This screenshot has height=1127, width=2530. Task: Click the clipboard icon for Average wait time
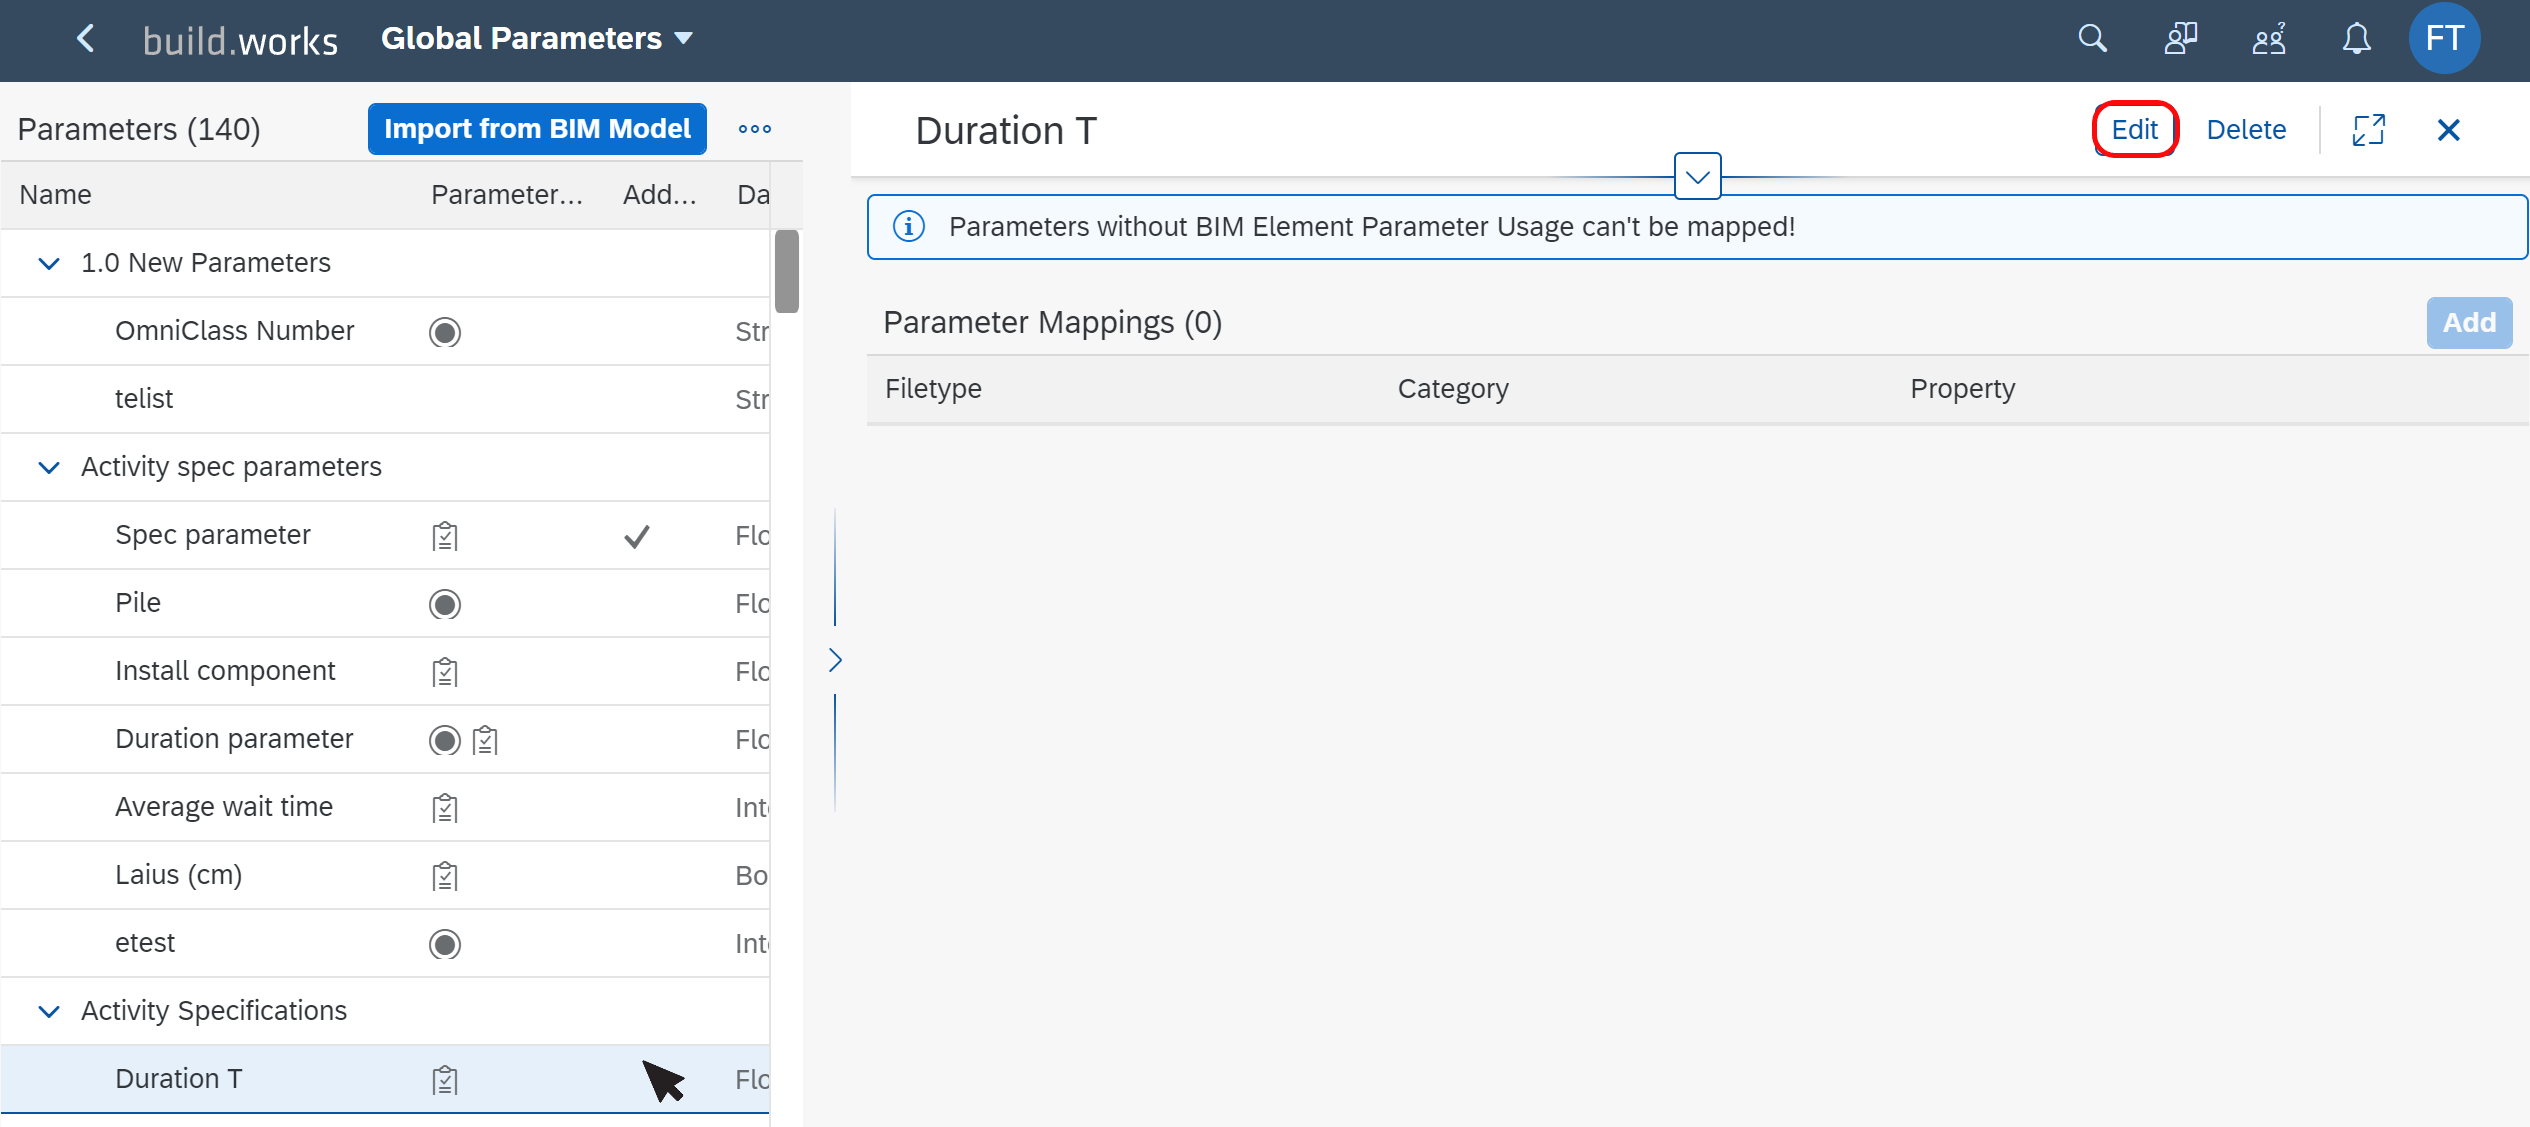(445, 808)
